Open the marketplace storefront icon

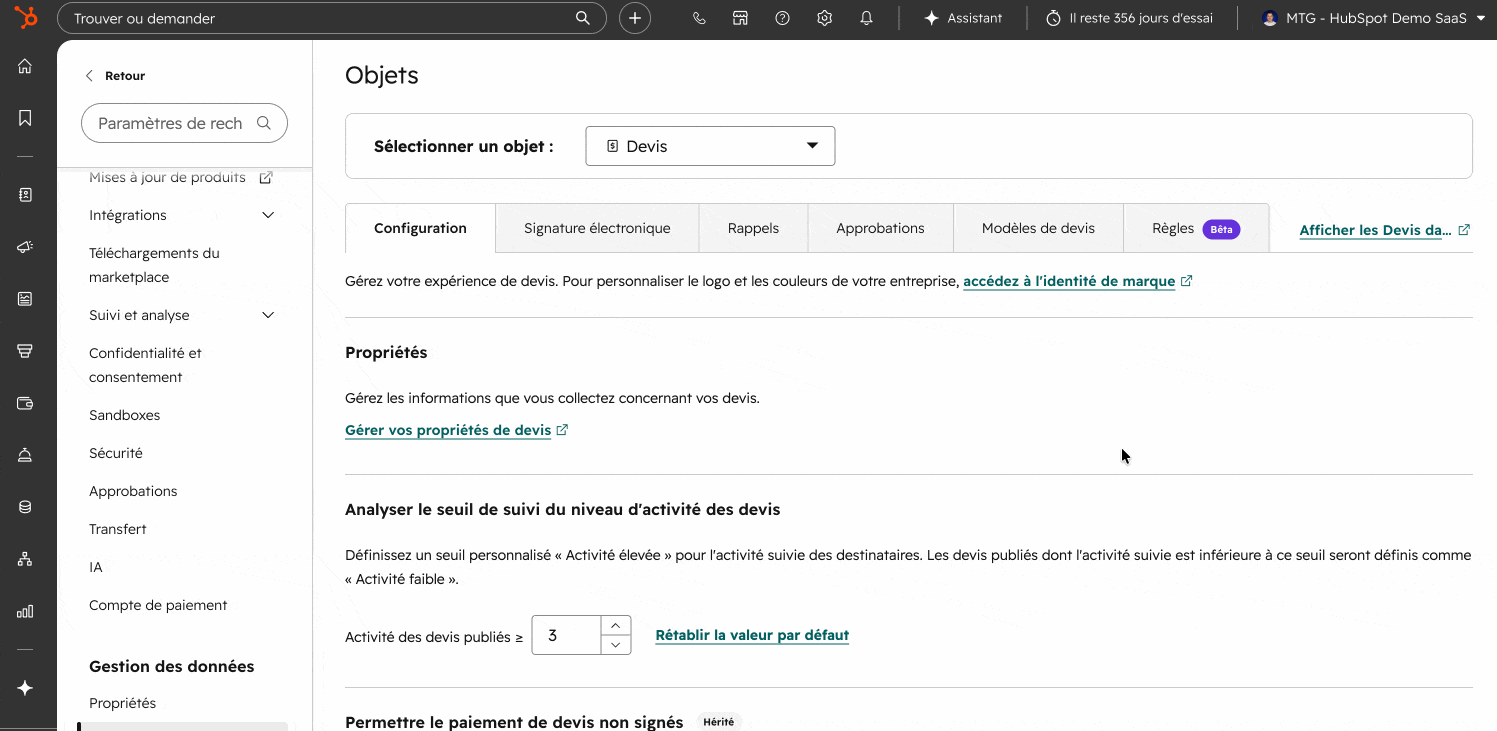[741, 18]
